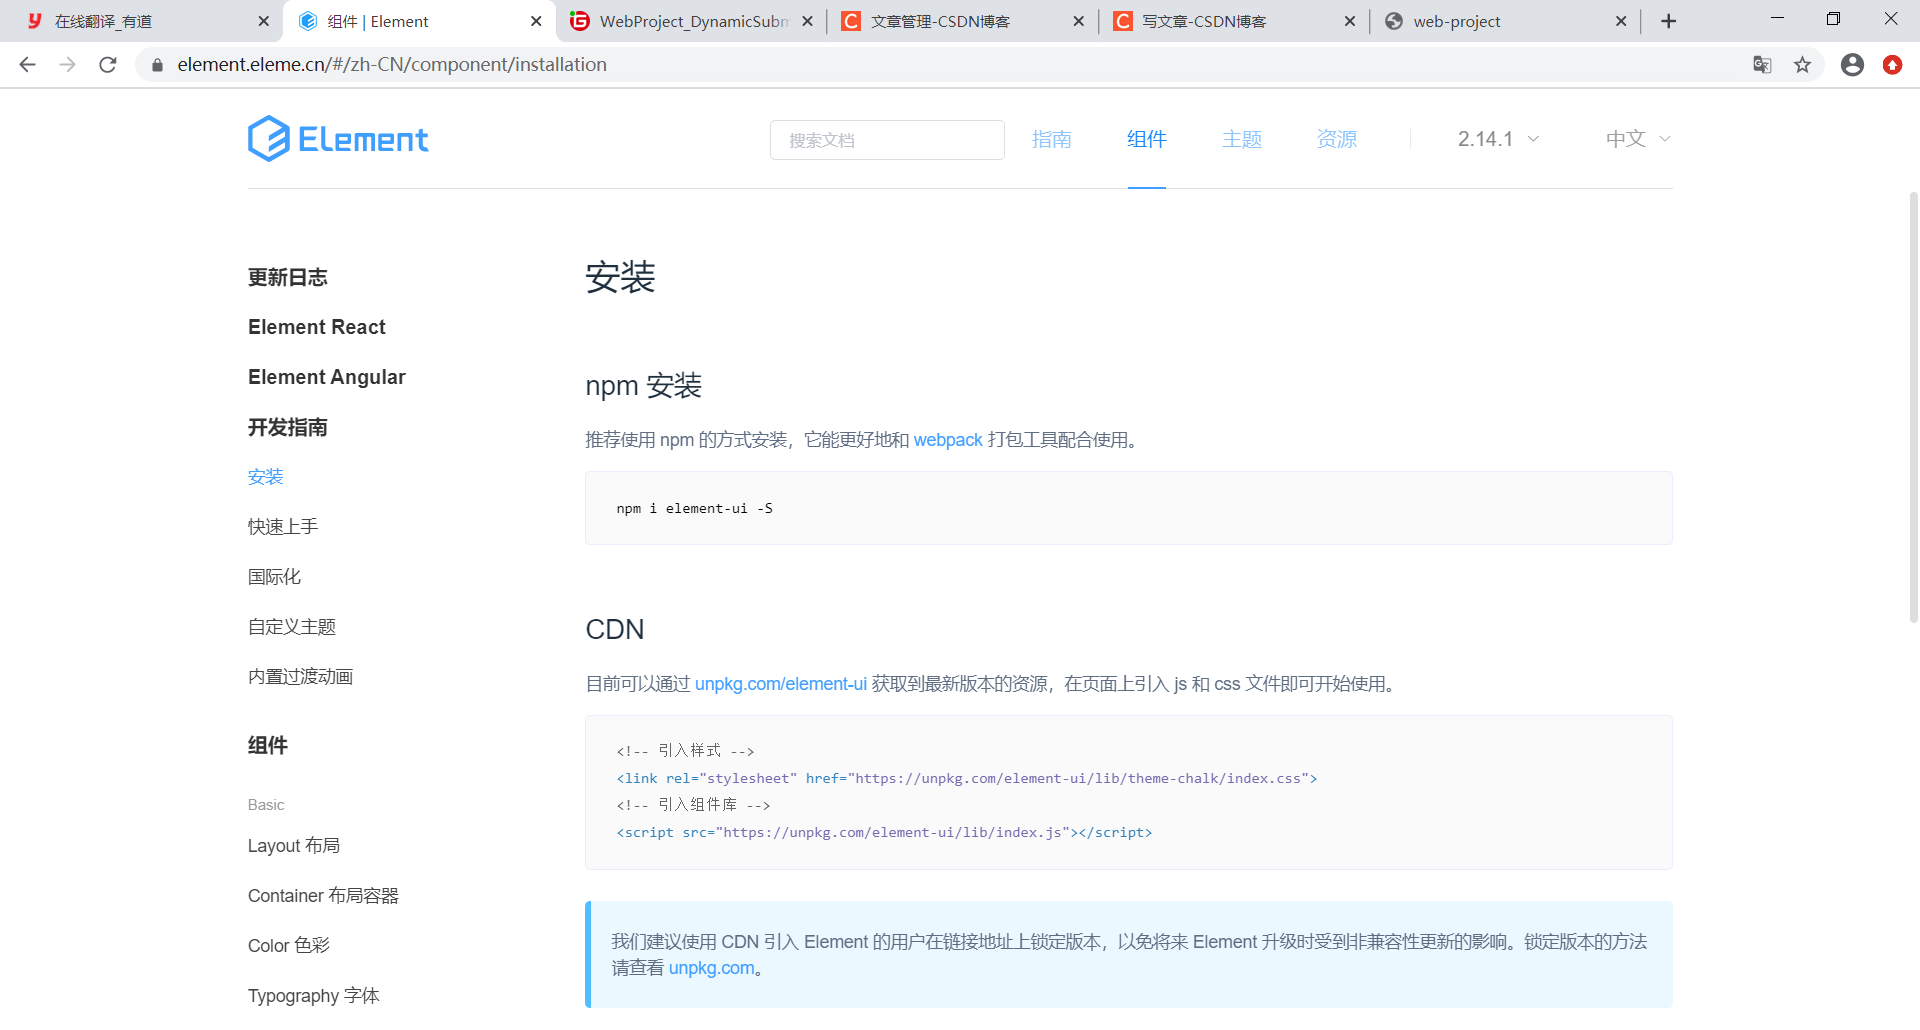This screenshot has height=1030, width=1920.
Task: Open the 主题 nav item
Action: (1242, 139)
